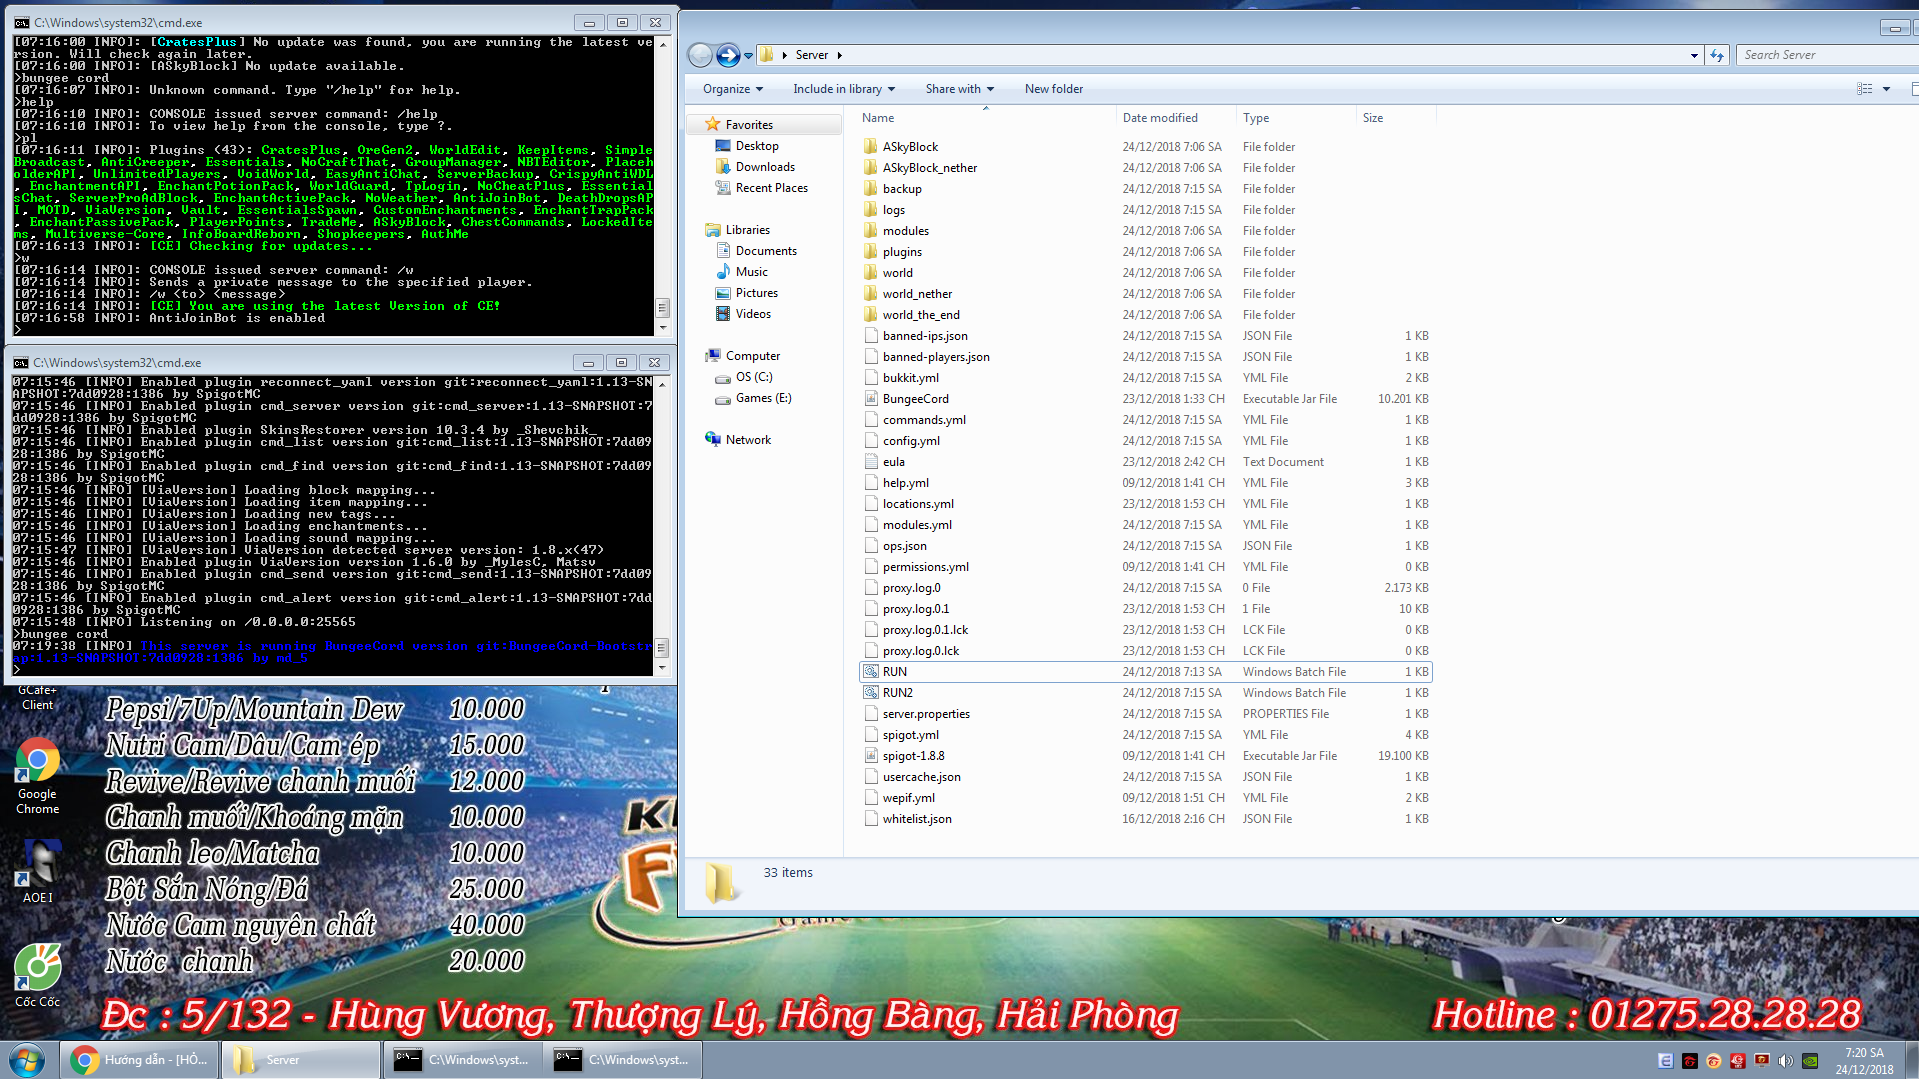Image resolution: width=1919 pixels, height=1079 pixels.
Task: Click the volume icon in system tray
Action: click(1785, 1061)
